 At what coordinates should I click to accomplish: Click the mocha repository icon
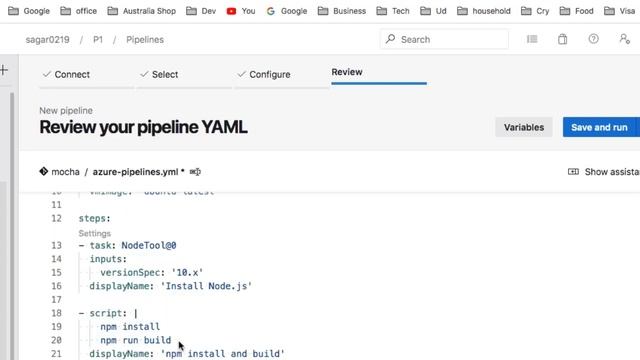point(44,171)
